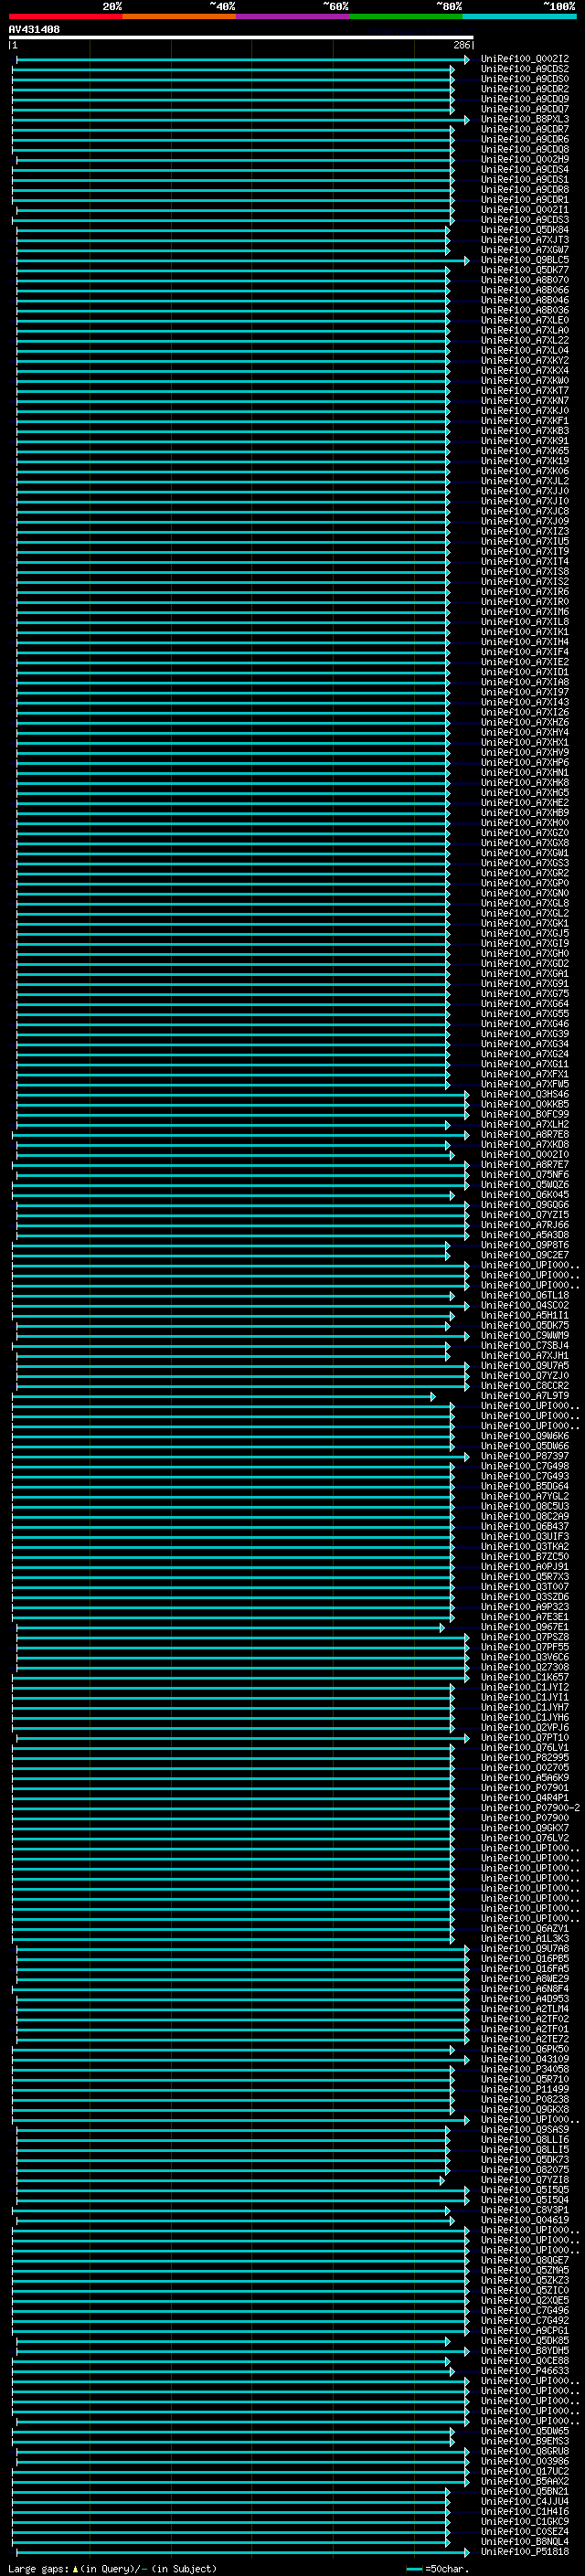
Task: Select hit label UniRef100_B0FC99
Action: tap(525, 1114)
